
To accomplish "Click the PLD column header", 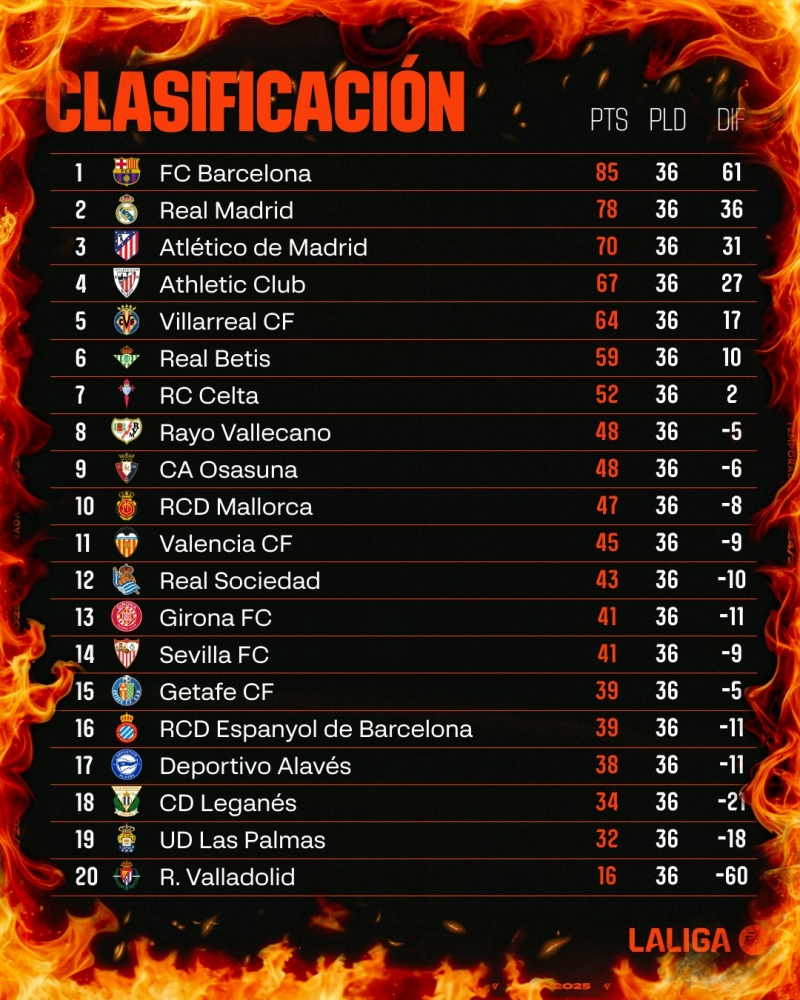I will pyautogui.click(x=667, y=121).
